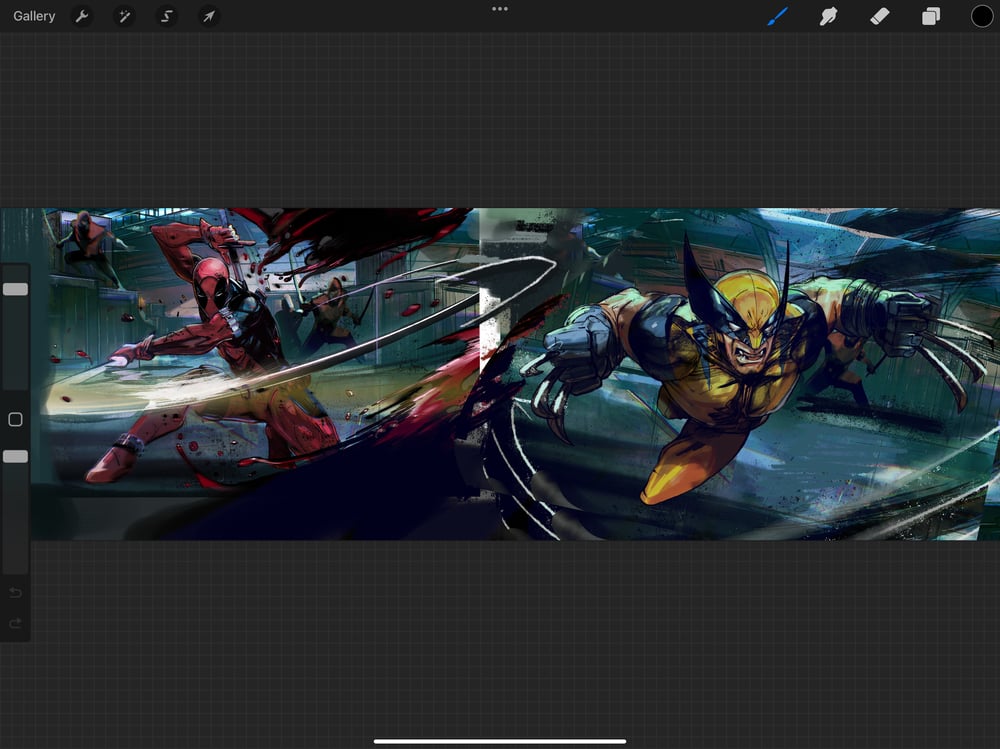
Task: Open the Actions wrench menu
Action: [x=82, y=16]
